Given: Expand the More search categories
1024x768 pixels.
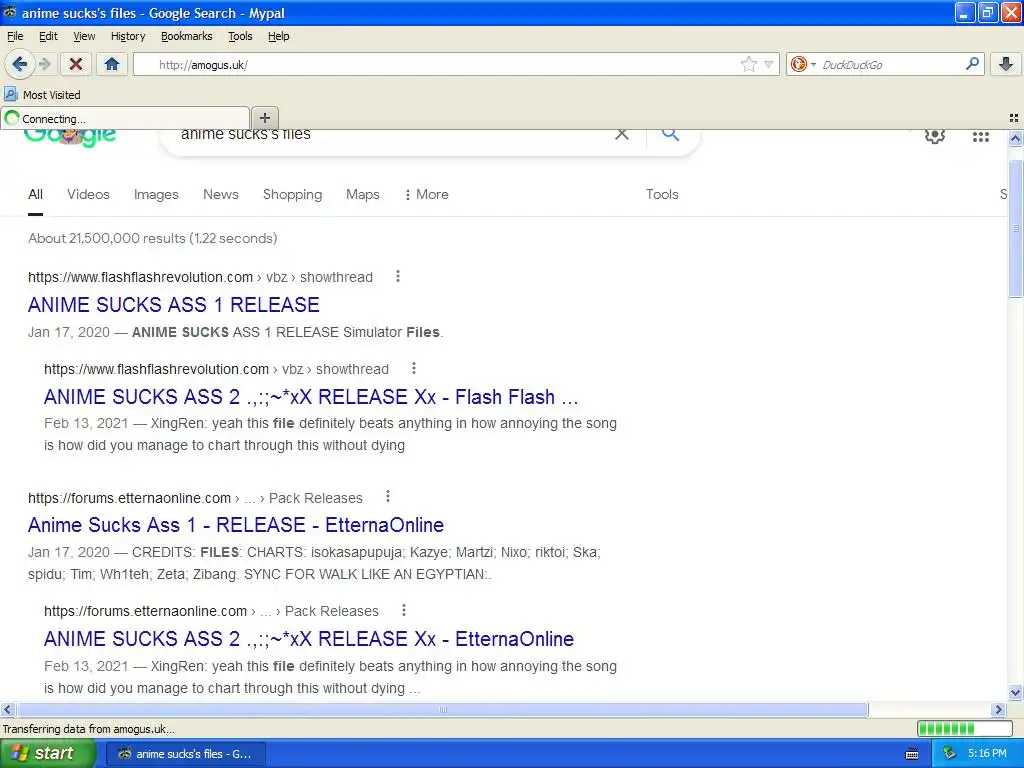Looking at the screenshot, I should click(427, 195).
